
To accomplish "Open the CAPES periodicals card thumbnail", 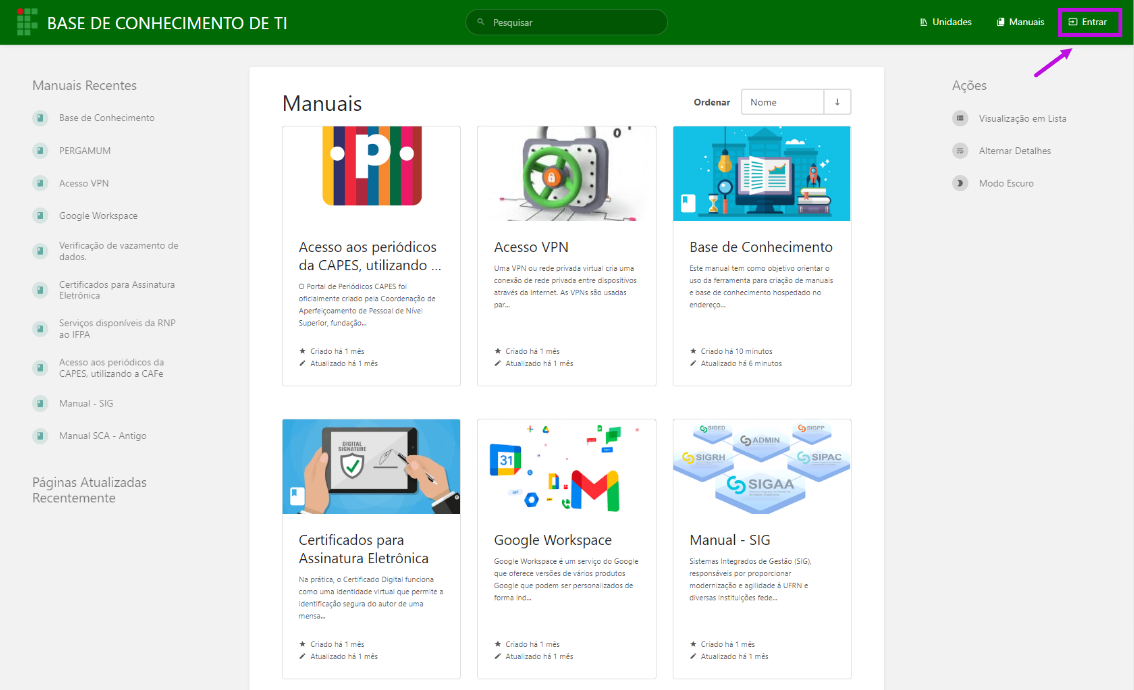I will 372,174.
